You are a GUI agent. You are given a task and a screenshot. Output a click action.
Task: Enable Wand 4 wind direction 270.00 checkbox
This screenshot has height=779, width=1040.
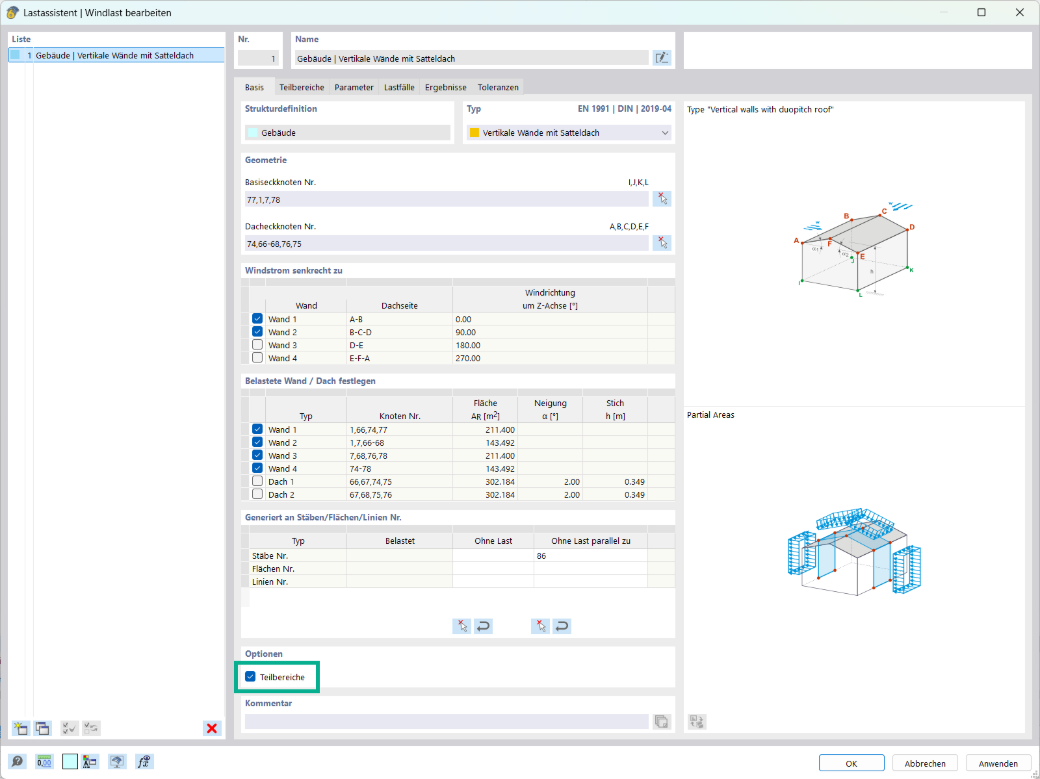257,358
